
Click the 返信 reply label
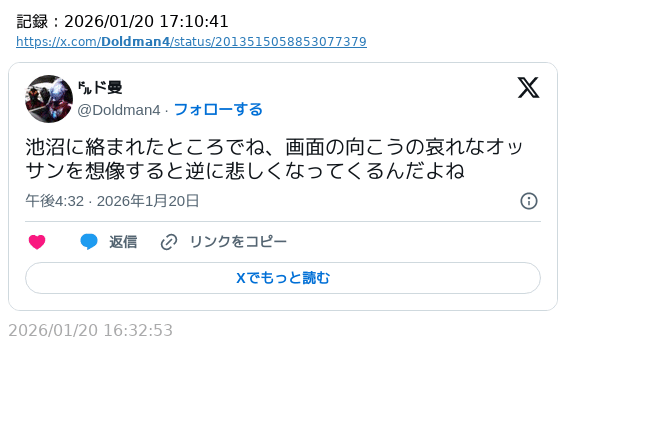[x=123, y=242]
